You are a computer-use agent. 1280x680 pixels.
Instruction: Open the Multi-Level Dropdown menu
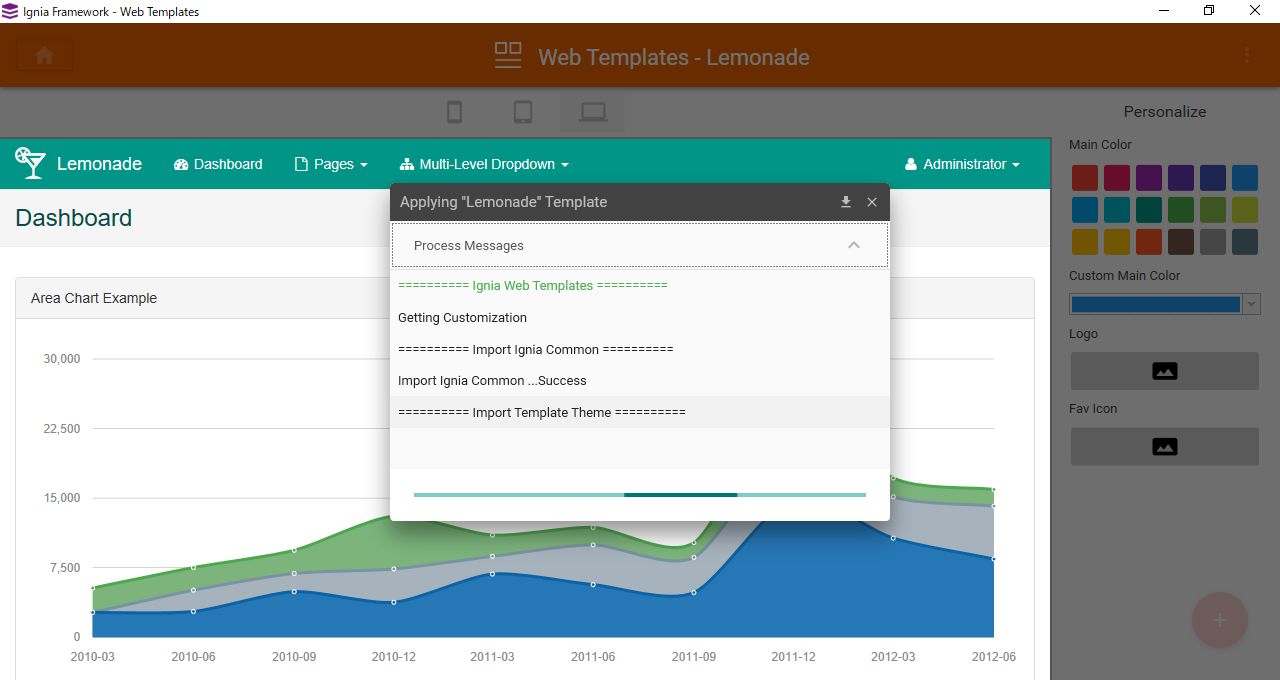[484, 164]
